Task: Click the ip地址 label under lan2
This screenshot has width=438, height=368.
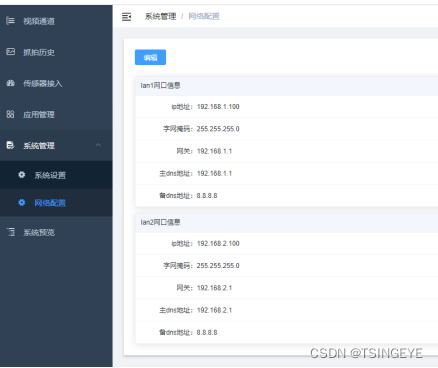Action: point(182,243)
